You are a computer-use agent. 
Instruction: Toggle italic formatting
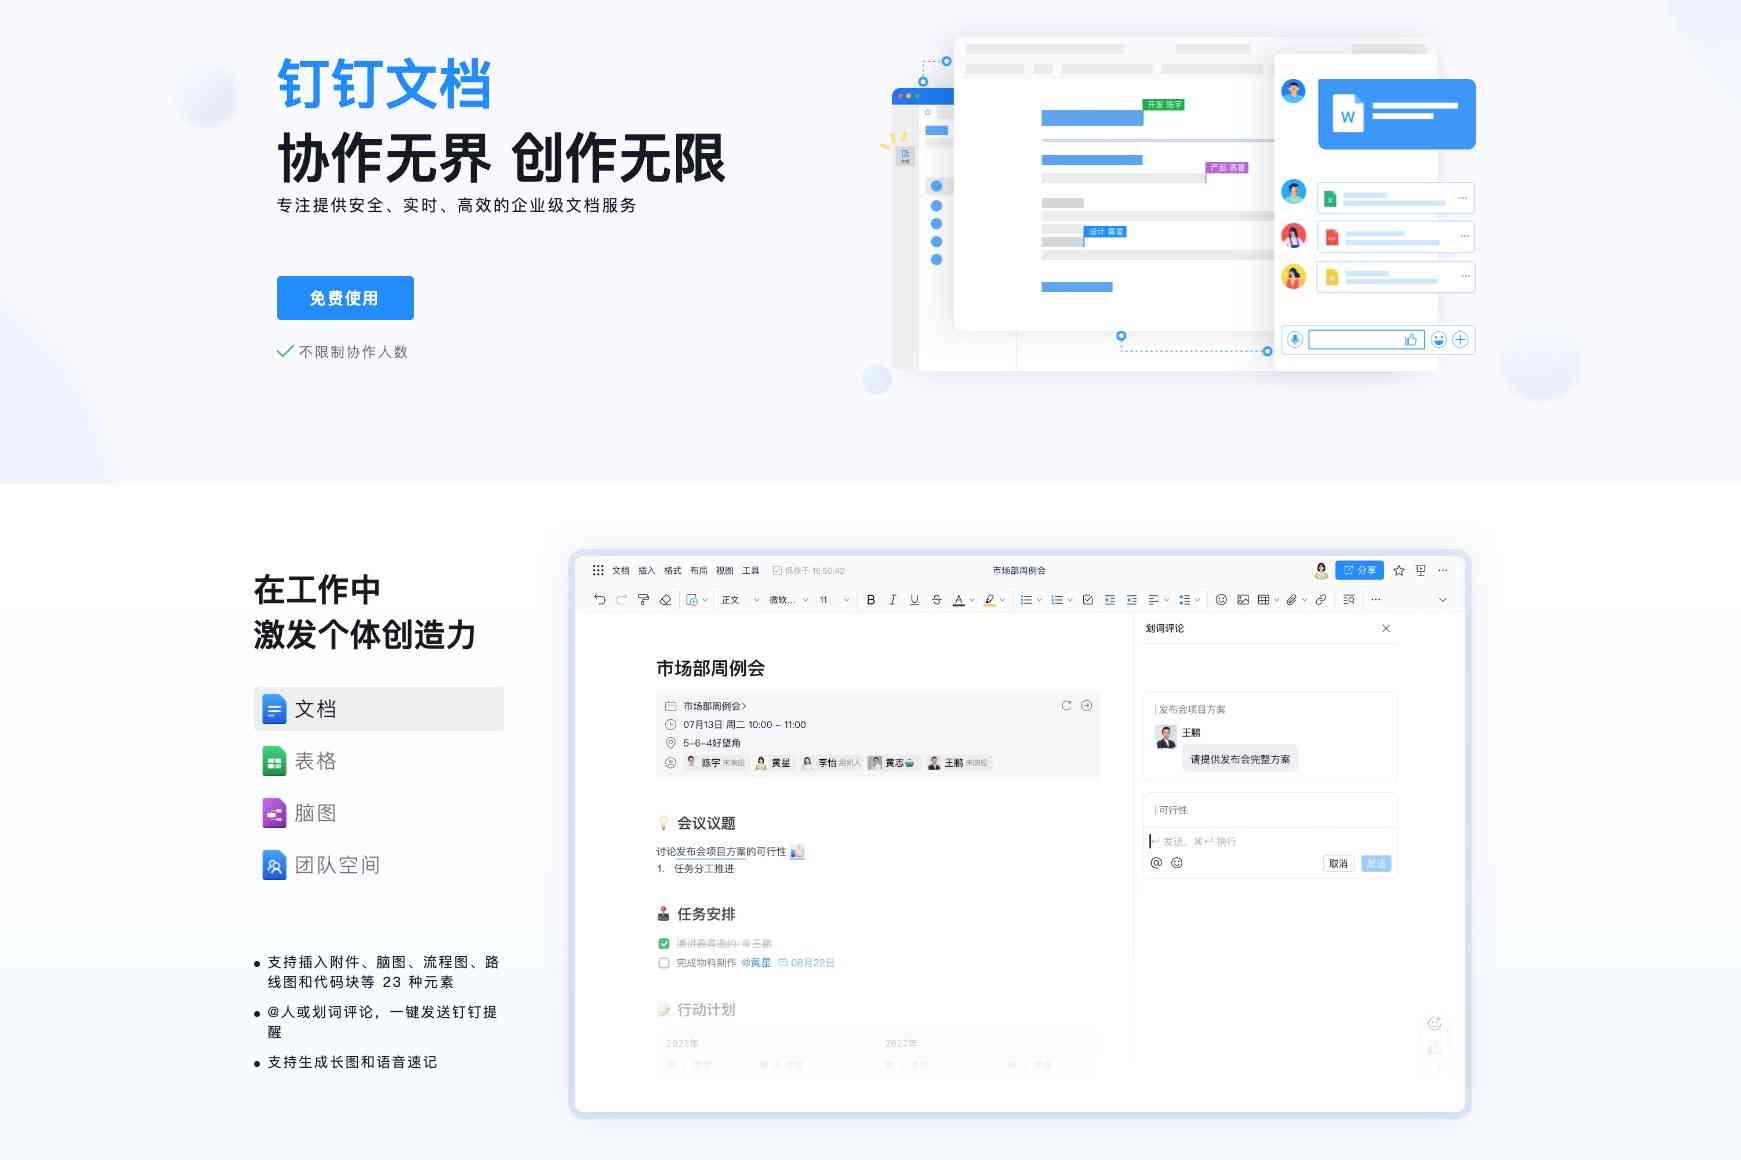pos(893,600)
